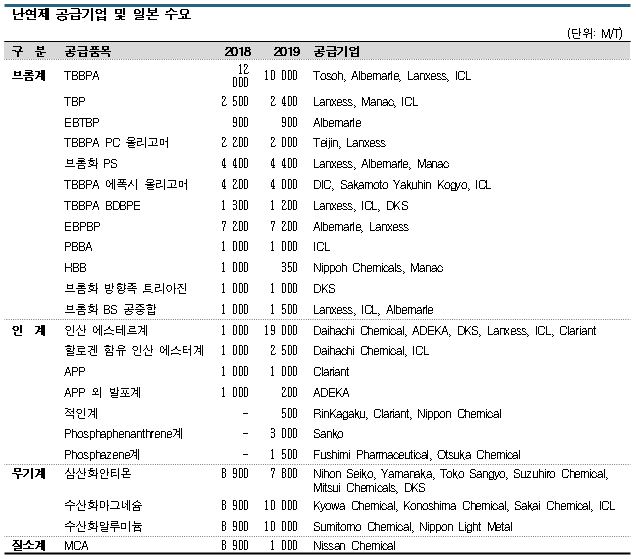This screenshot has width=636, height=559.
Task: Click the "삼산화안티몬" product name
Action: (97, 471)
